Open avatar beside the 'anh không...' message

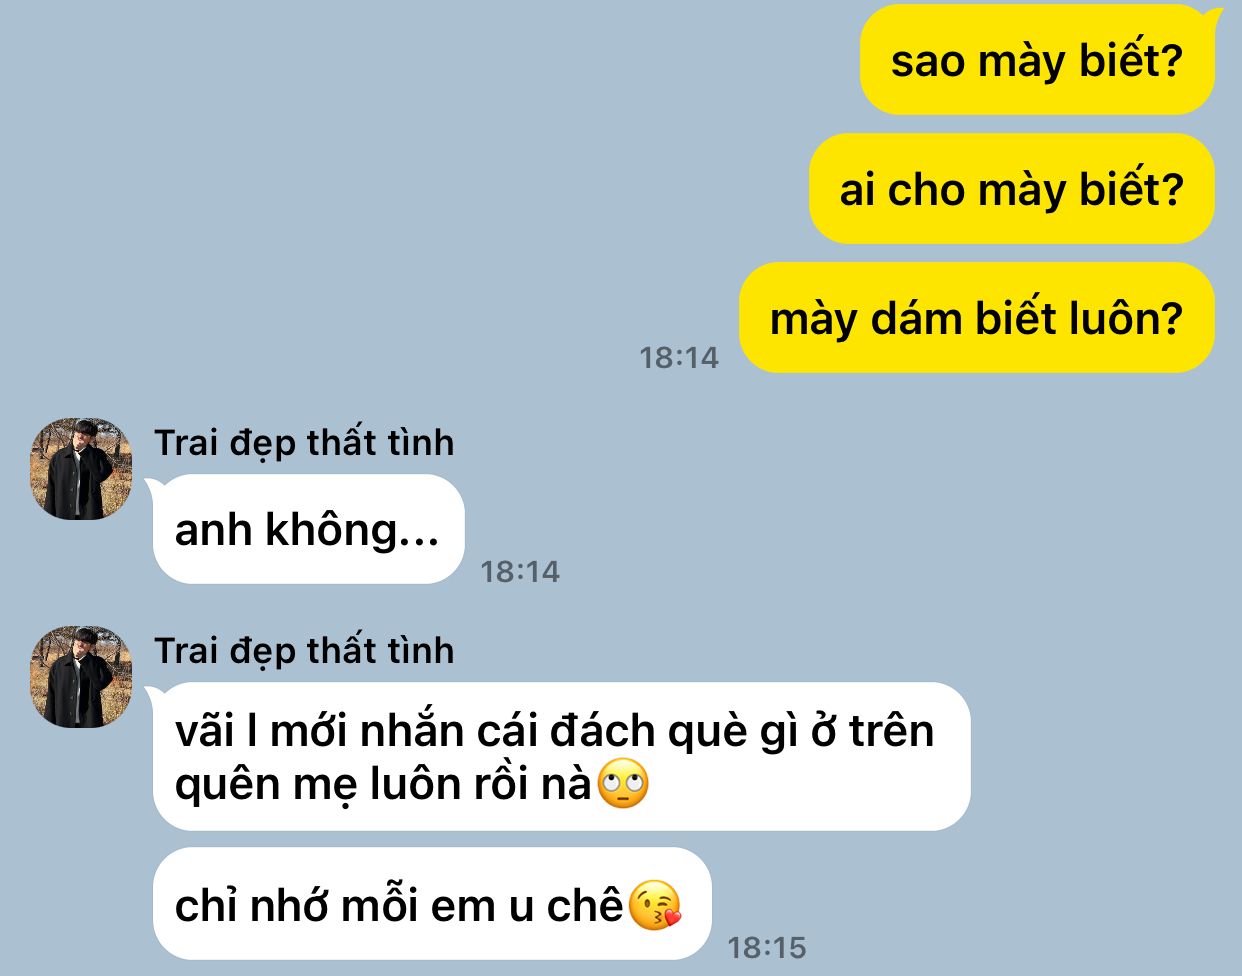82,469
